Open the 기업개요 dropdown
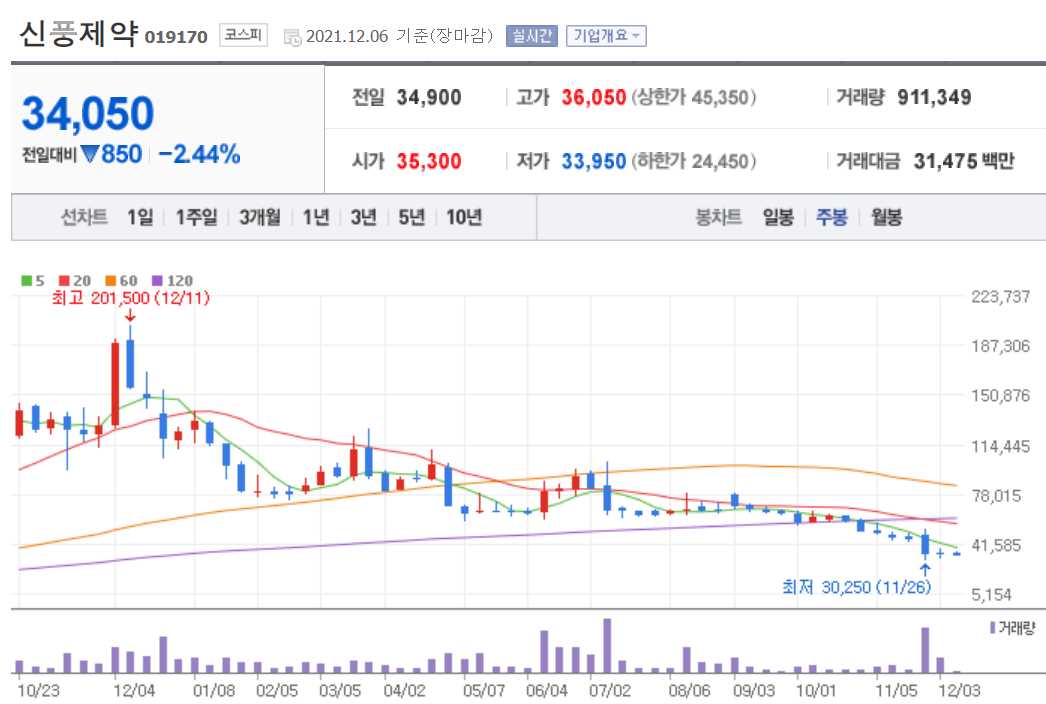The height and width of the screenshot is (704, 1046). pyautogui.click(x=606, y=36)
